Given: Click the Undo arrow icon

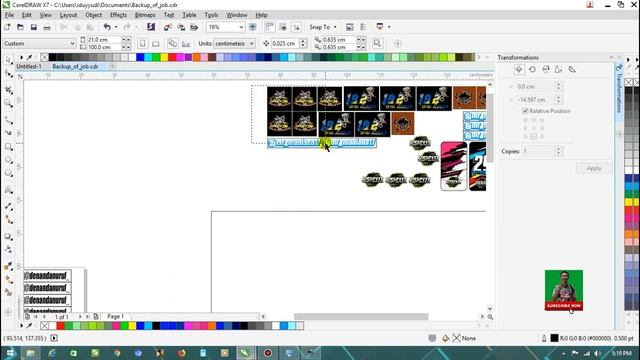Looking at the screenshot, I should point(107,27).
